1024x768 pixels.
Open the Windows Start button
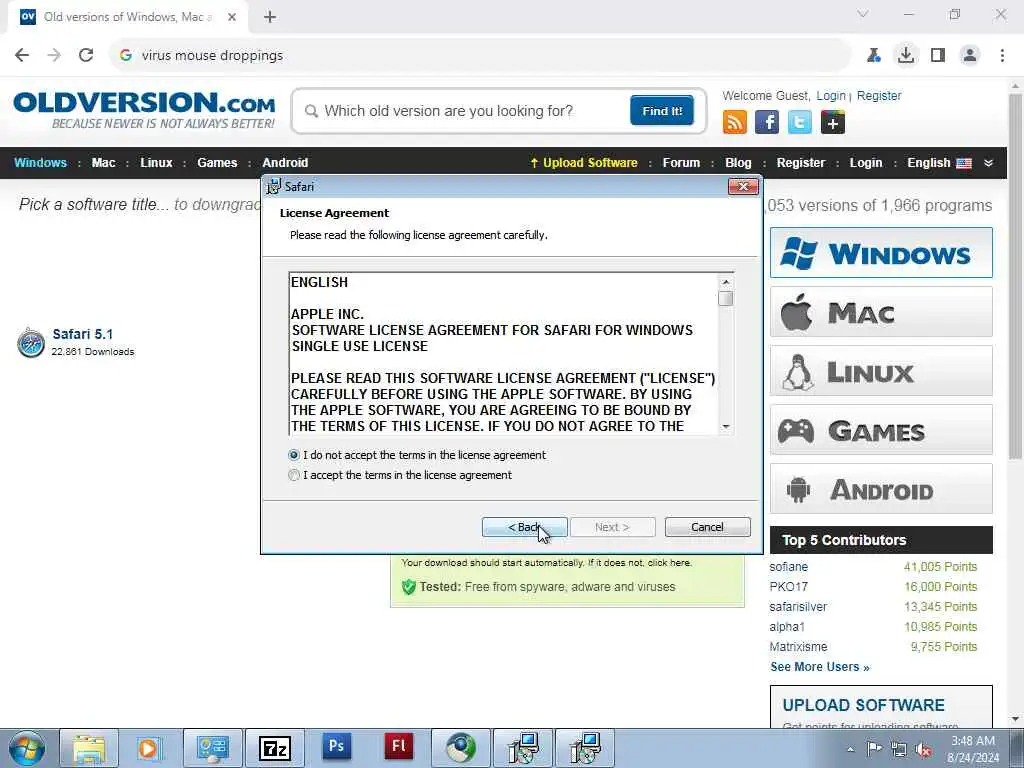(x=27, y=748)
